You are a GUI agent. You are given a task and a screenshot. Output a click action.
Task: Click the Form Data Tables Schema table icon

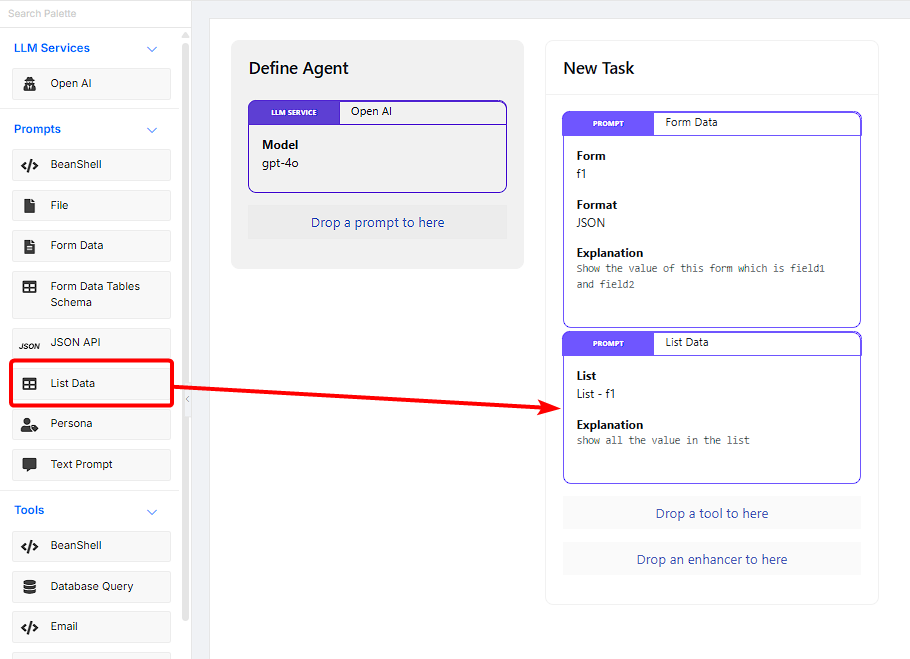coord(30,287)
